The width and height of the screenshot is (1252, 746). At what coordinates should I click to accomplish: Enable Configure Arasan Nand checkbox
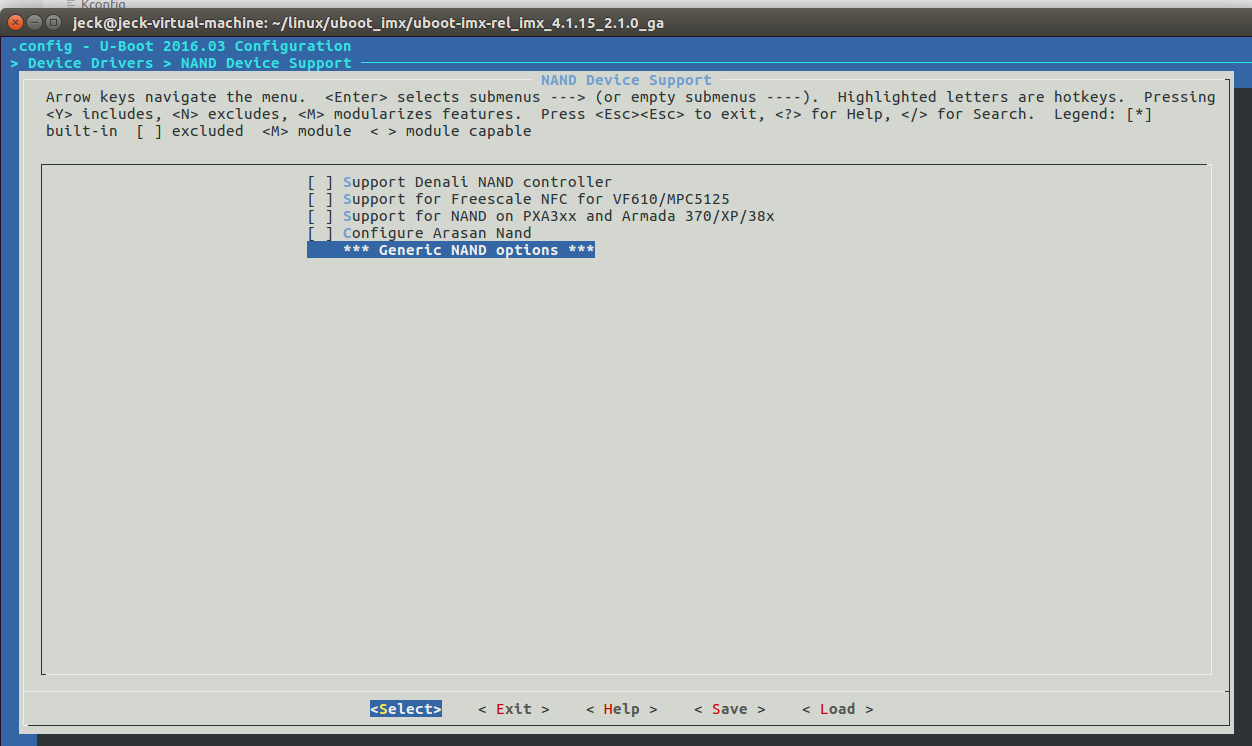click(320, 233)
